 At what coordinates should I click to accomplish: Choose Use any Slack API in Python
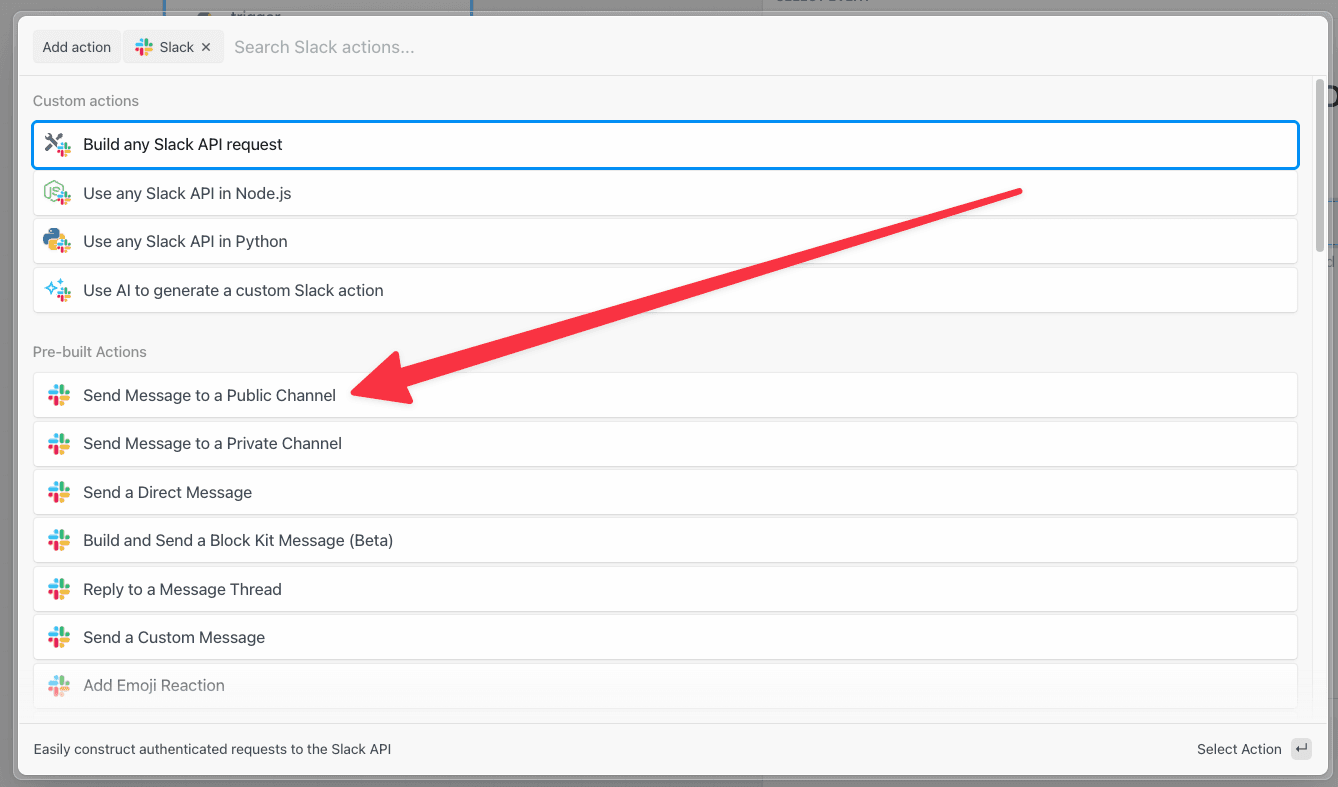[x=665, y=241]
